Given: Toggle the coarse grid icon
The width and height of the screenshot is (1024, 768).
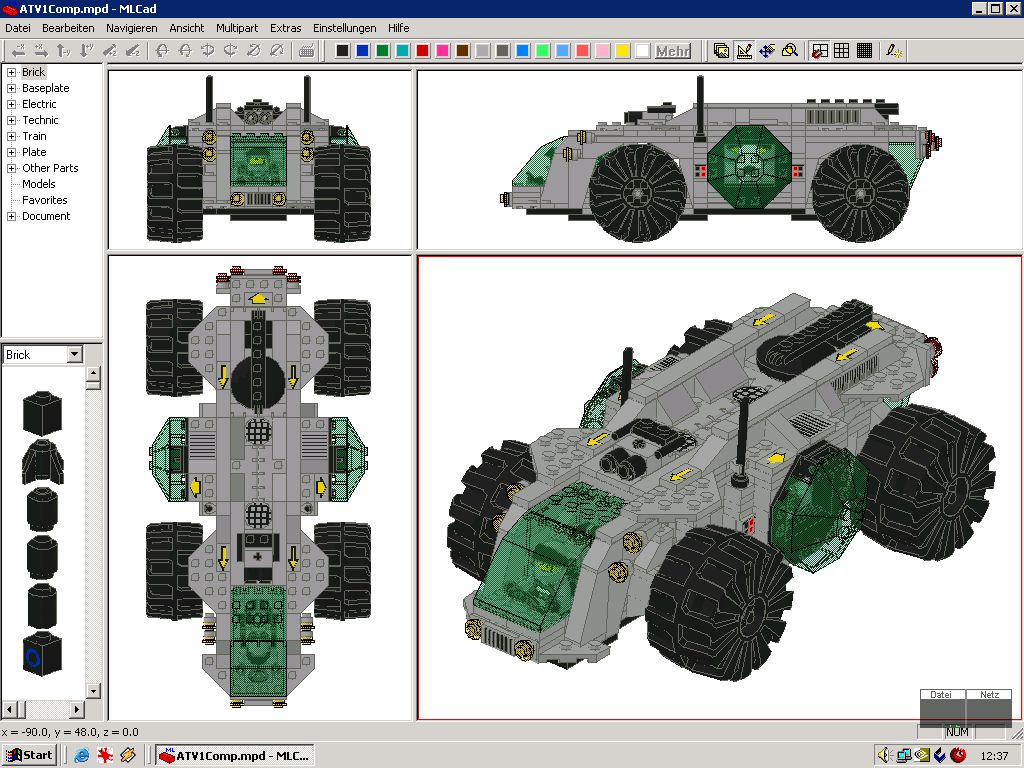Looking at the screenshot, I should 842,50.
